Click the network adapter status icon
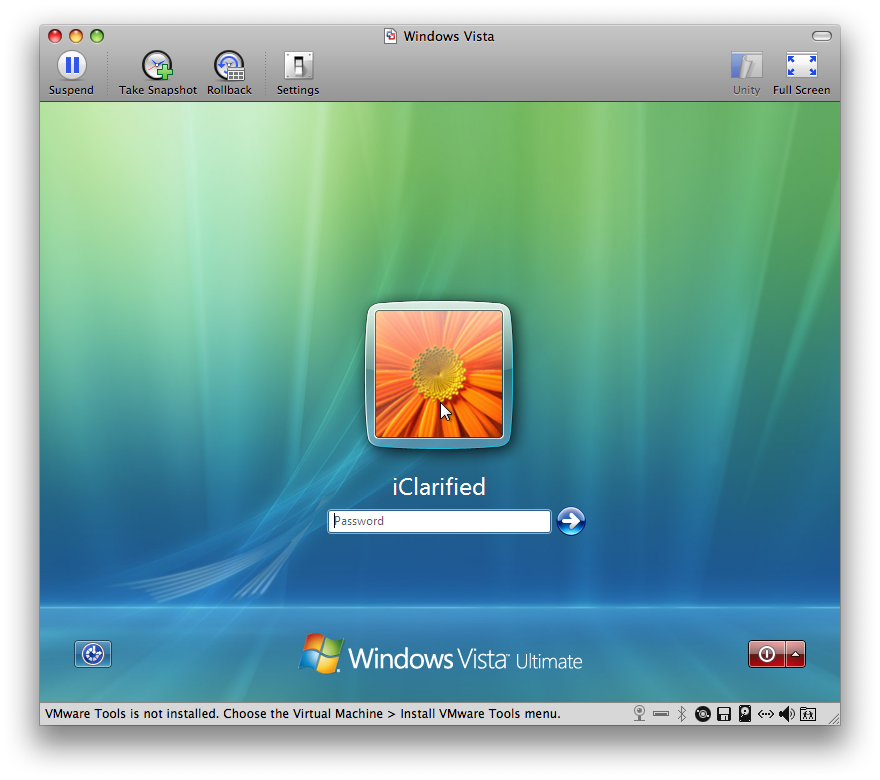Viewport: 880px width, 780px height. pos(766,714)
